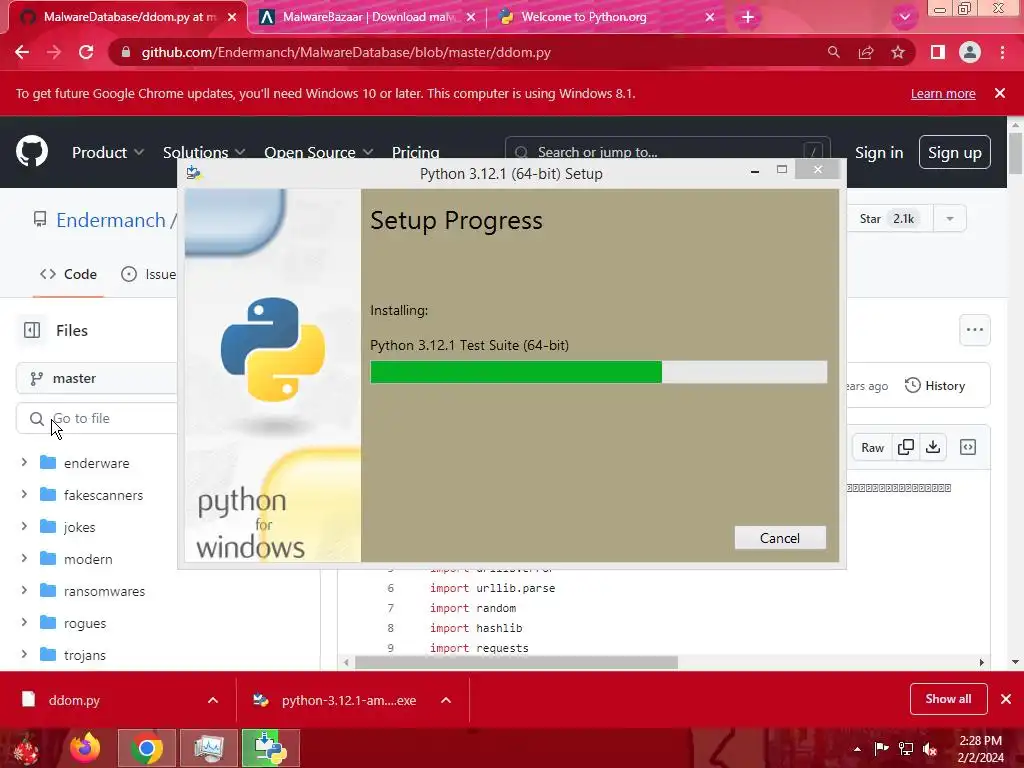Cancel the Python setup installation
Viewport: 1024px width, 768px height.
780,538
